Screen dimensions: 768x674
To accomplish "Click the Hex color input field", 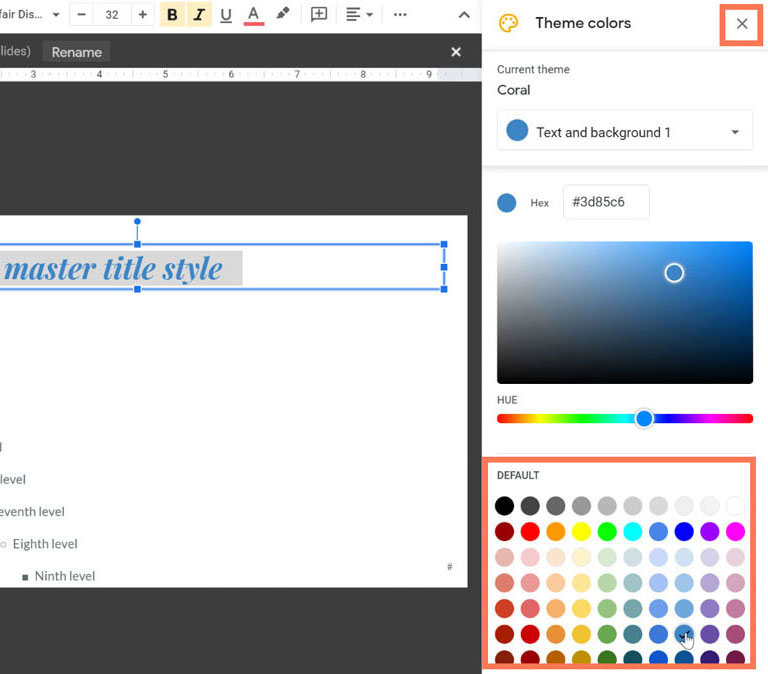I will tap(606, 202).
